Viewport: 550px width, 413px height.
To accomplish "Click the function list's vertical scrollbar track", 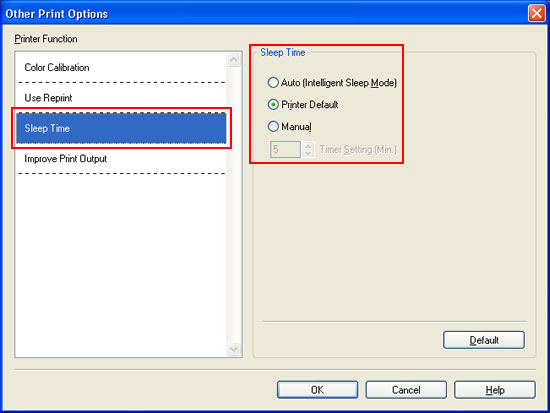I will click(x=234, y=205).
